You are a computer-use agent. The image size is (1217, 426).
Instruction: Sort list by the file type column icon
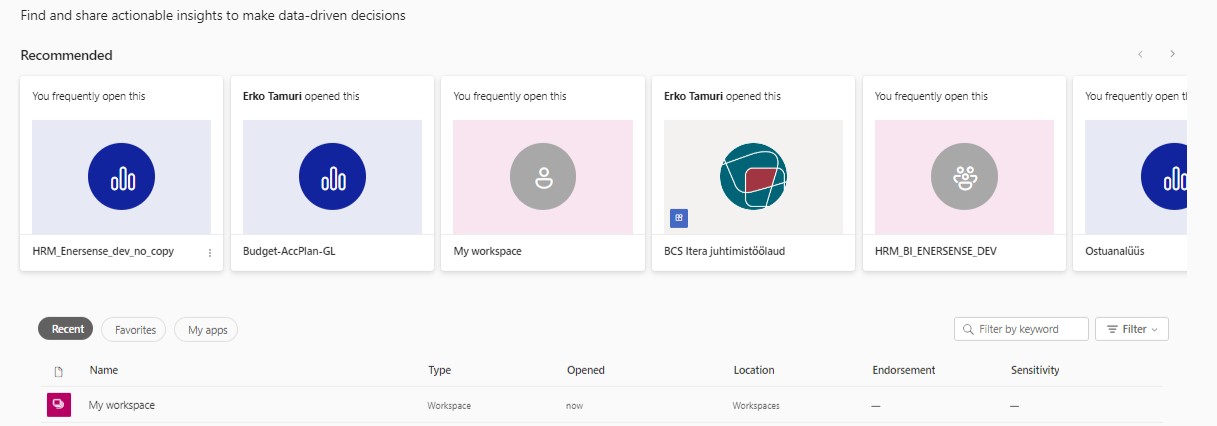[x=58, y=371]
